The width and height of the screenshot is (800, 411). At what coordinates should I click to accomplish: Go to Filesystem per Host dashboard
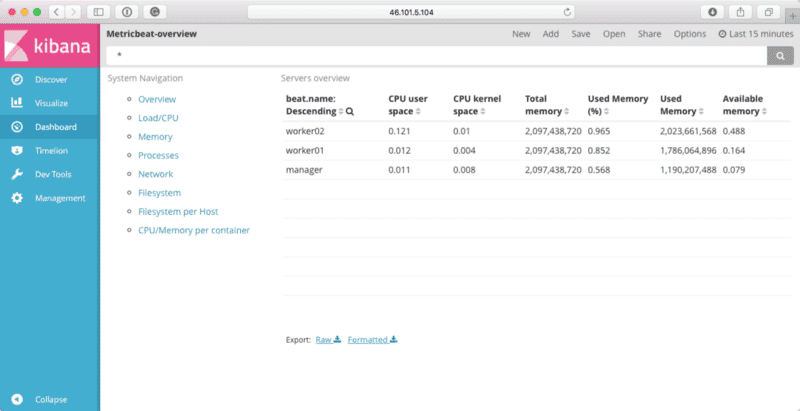177,211
